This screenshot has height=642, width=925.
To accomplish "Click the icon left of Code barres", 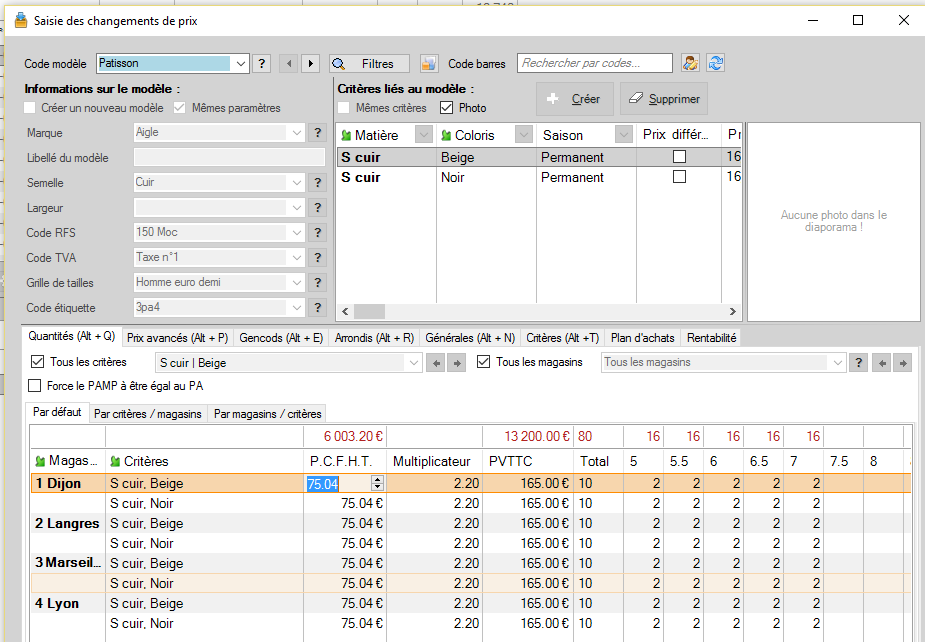I will point(429,64).
